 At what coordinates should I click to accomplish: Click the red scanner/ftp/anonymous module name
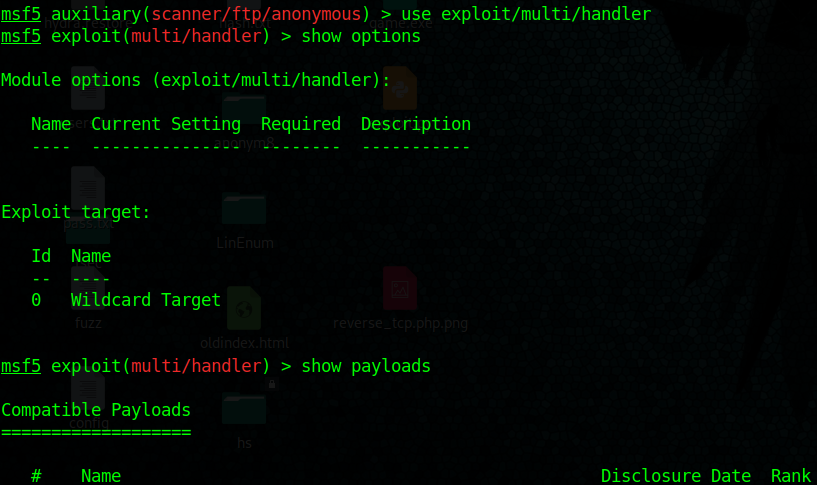tap(256, 14)
